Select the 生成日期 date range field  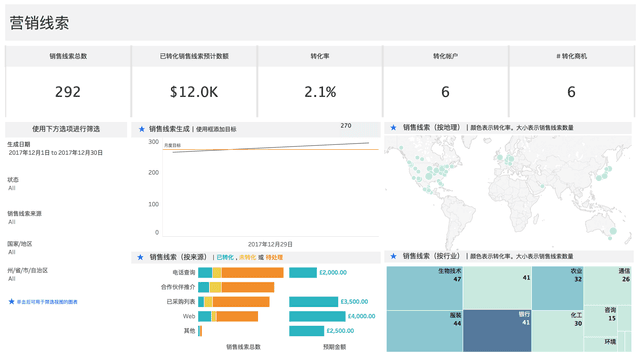[56, 153]
